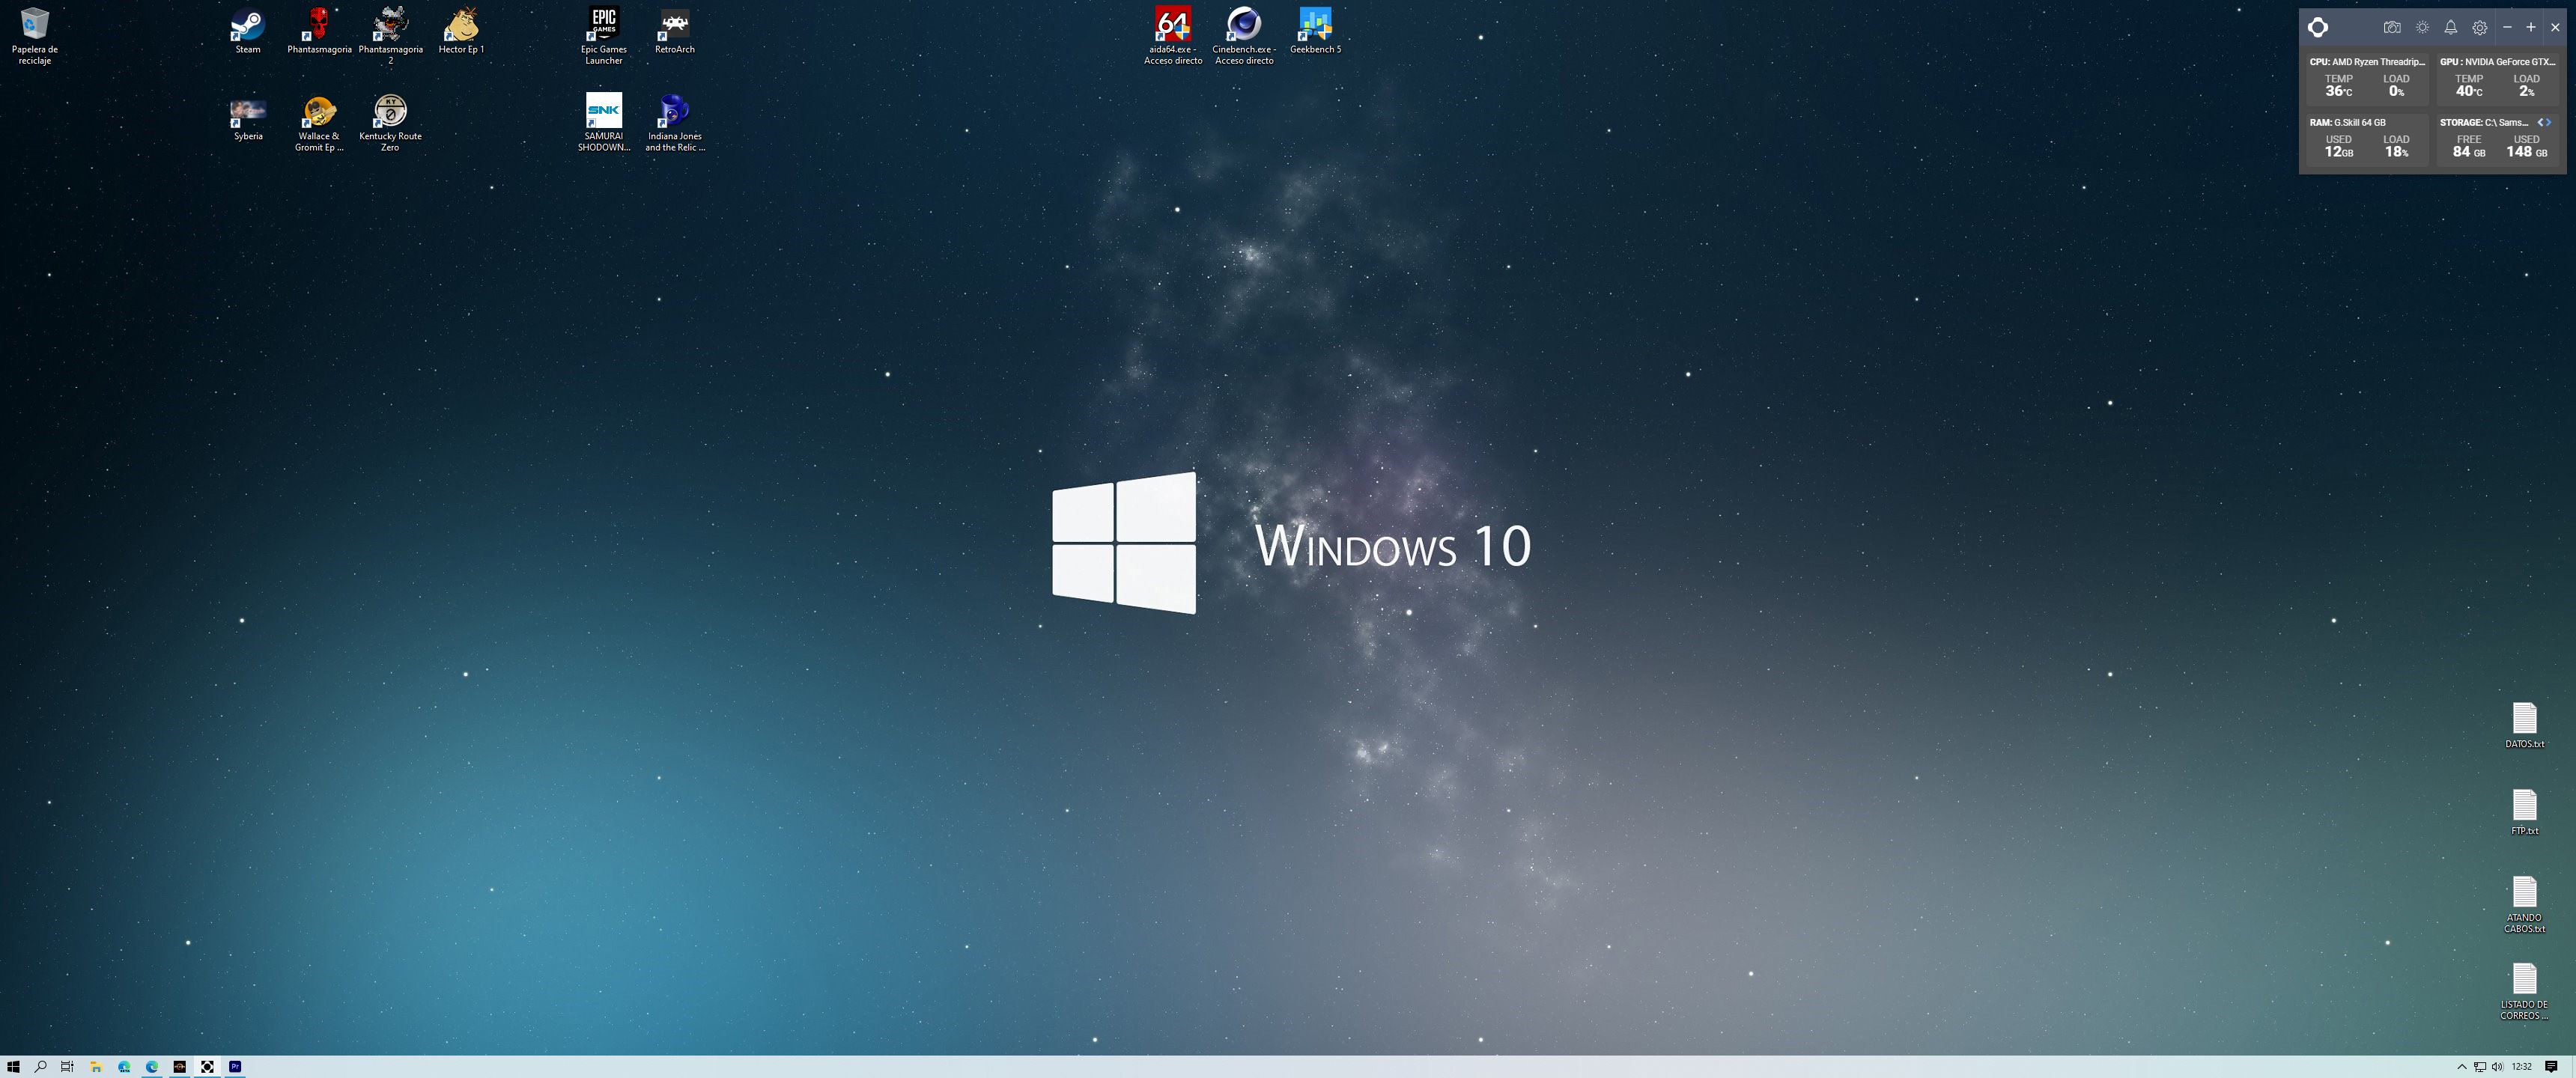Select the Epic Games Launcher shortcut
Screen dimensions: 2576x1078
point(604,36)
